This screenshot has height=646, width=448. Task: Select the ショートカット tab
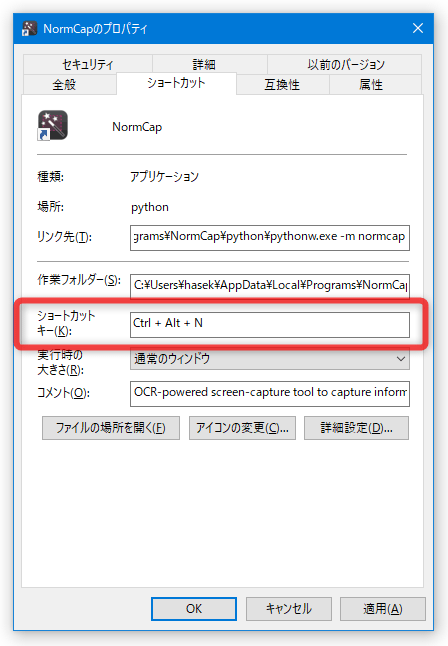(176, 83)
